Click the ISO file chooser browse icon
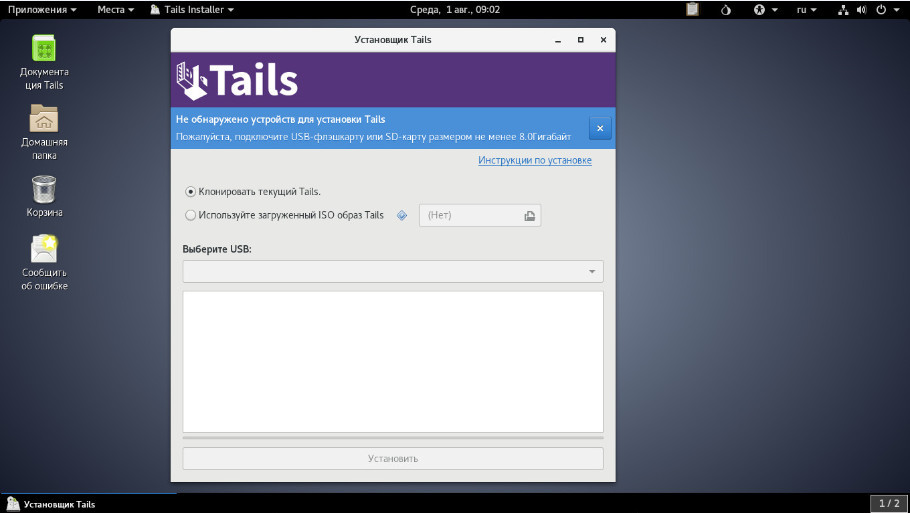Viewport: 910px width, 513px height. click(x=529, y=215)
